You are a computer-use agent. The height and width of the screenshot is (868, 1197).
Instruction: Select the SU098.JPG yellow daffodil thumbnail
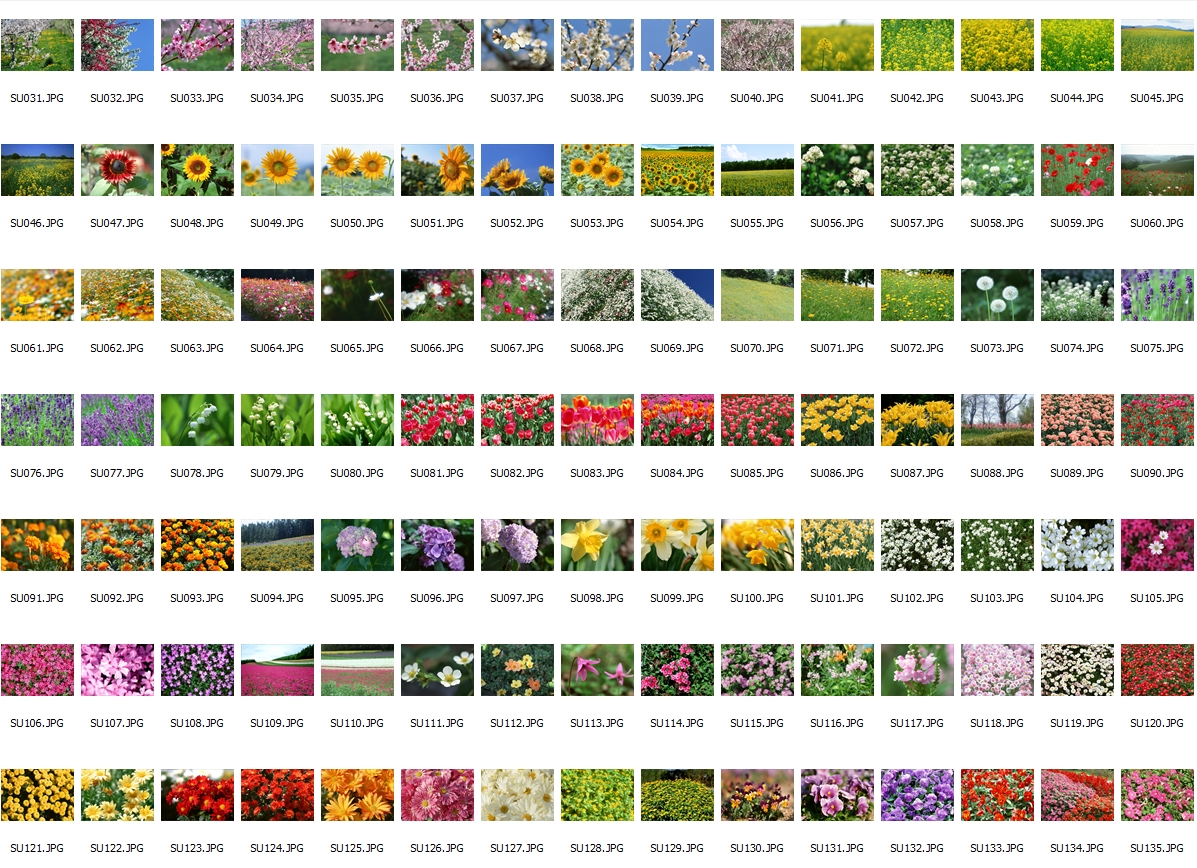click(x=597, y=545)
